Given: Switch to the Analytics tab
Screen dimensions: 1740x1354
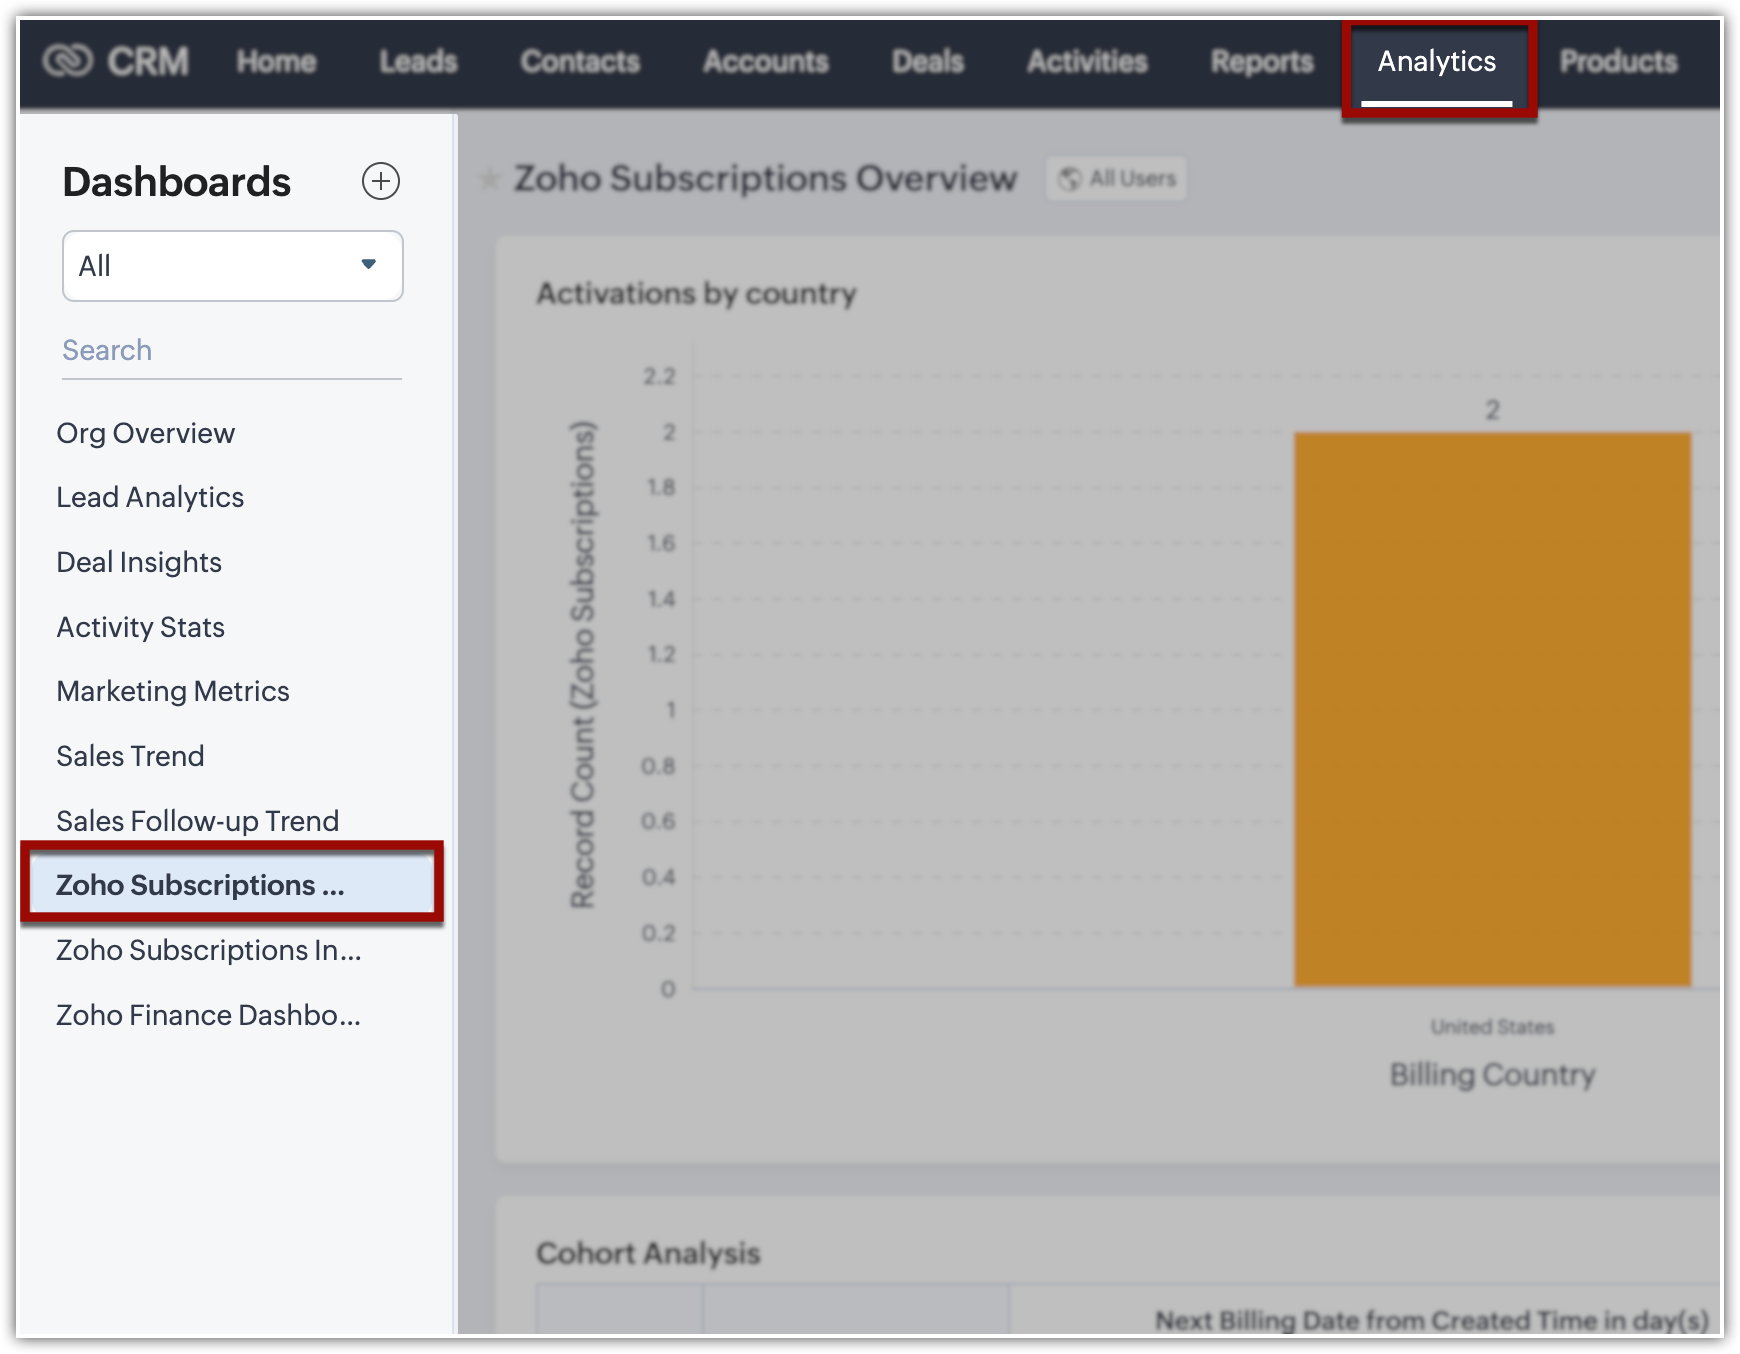Looking at the screenshot, I should (1437, 62).
